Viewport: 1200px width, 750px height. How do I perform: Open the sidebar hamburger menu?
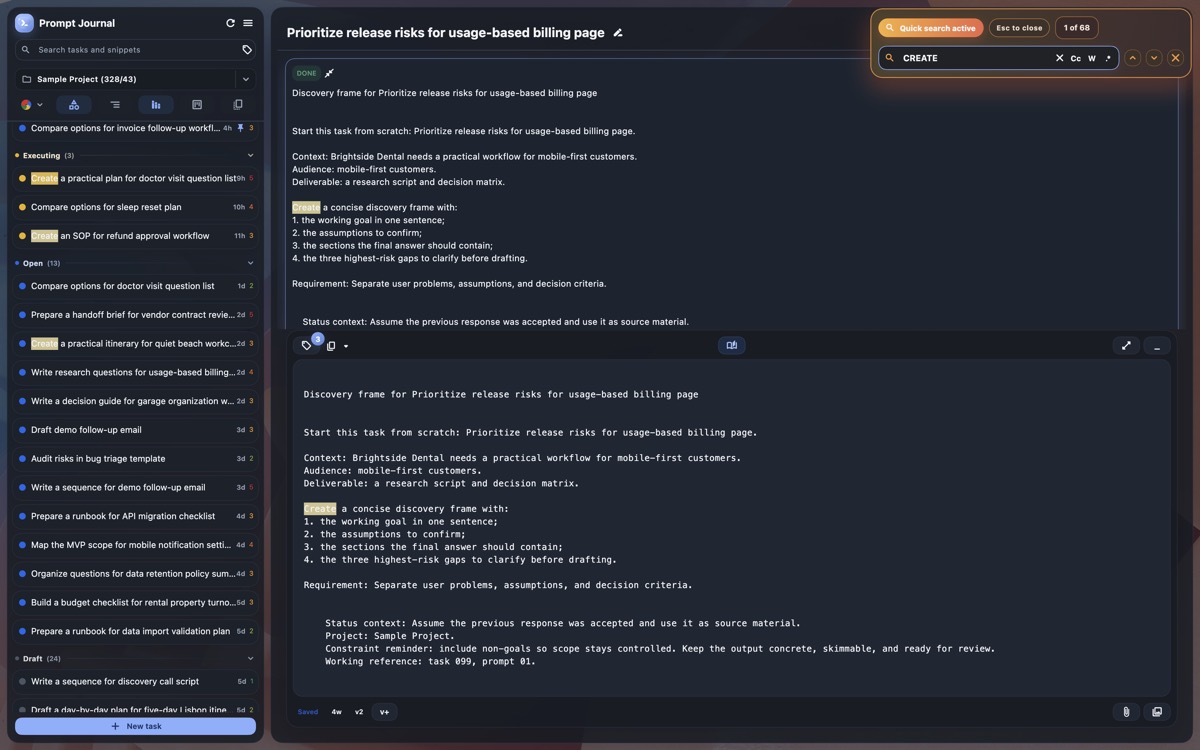(248, 23)
